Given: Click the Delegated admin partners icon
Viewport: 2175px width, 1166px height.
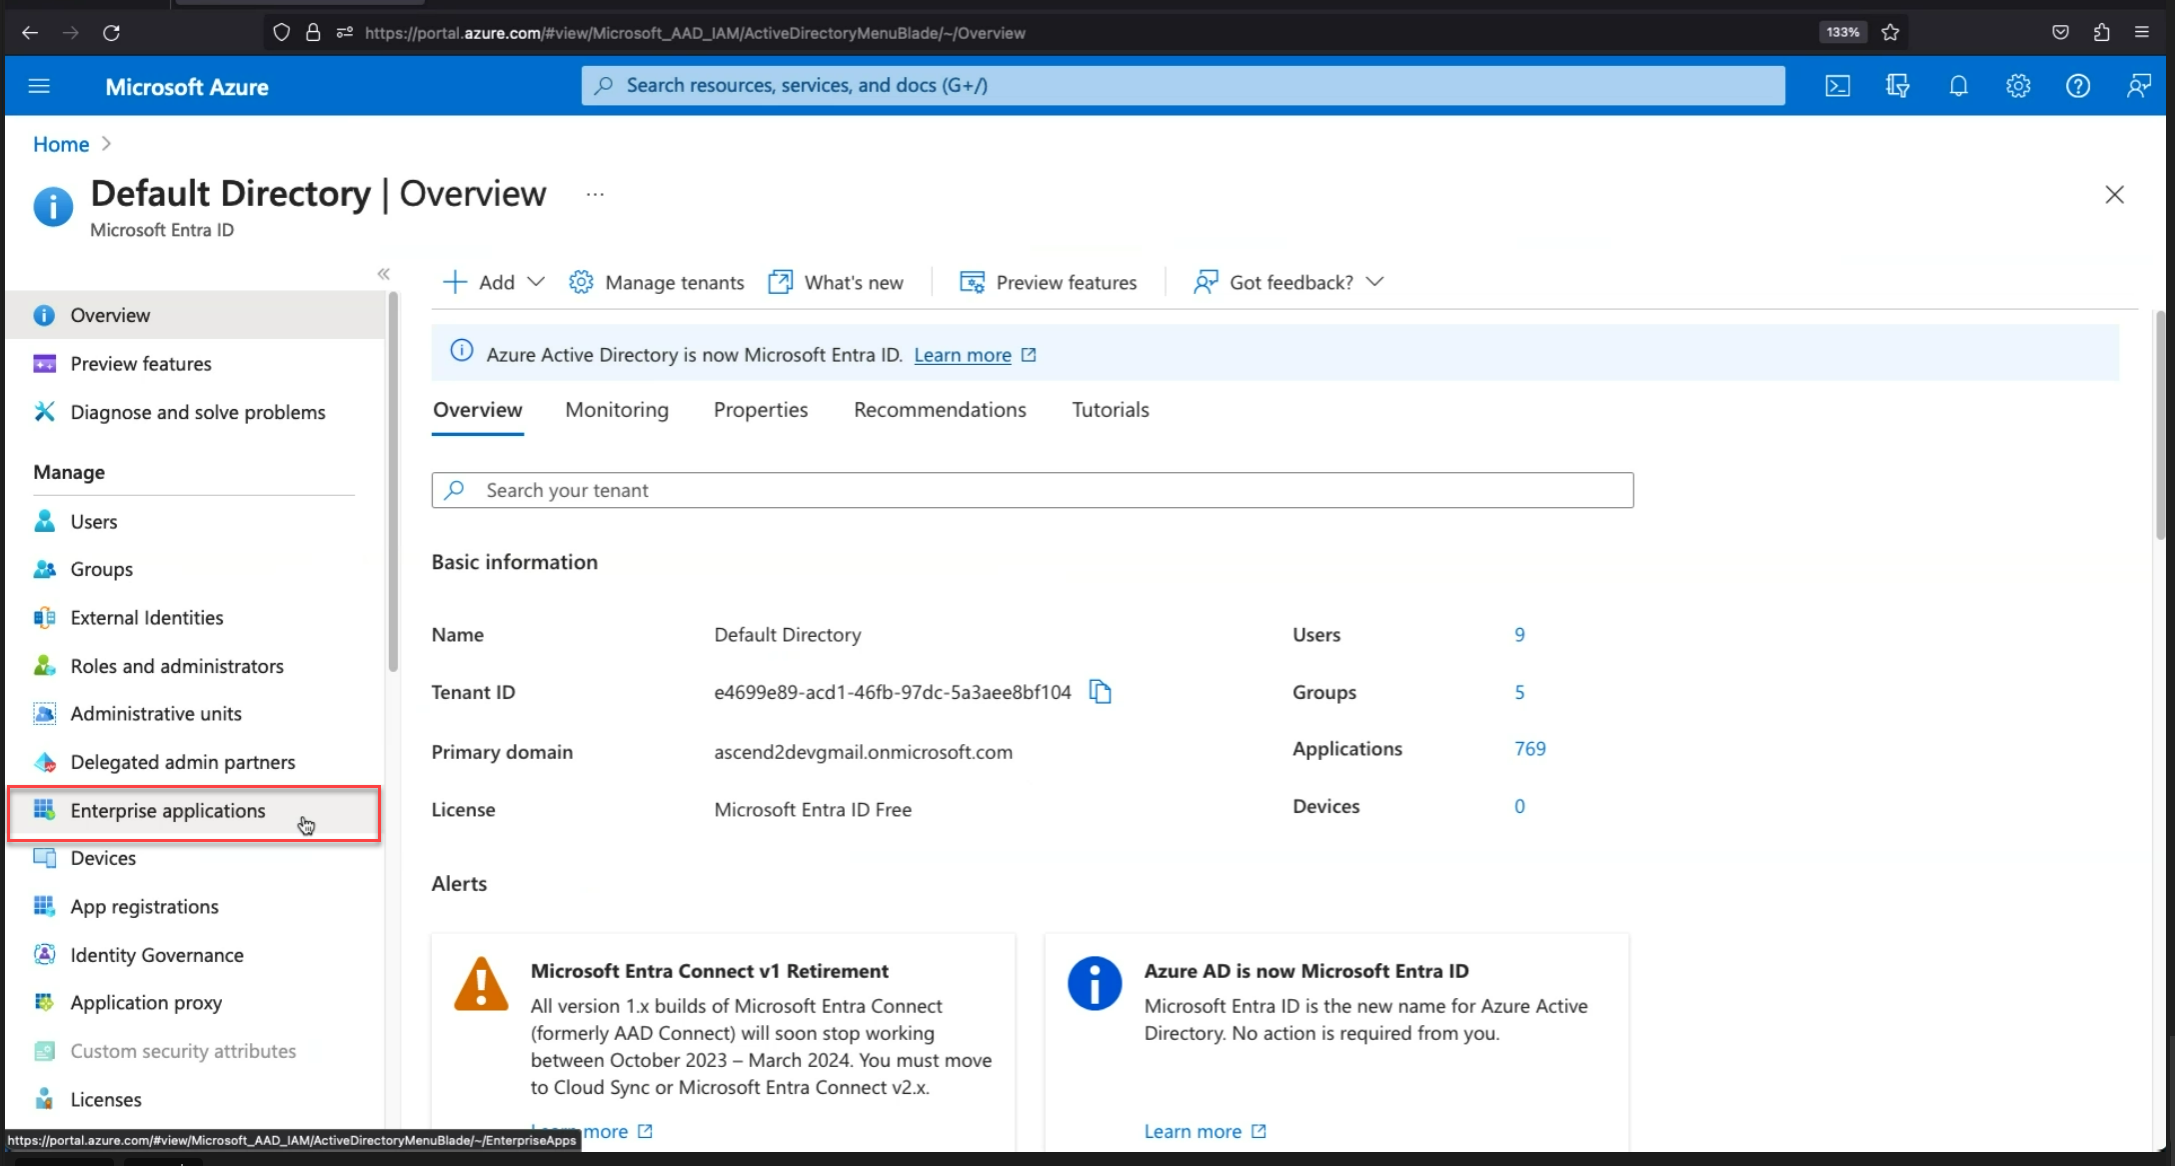Looking at the screenshot, I should (x=44, y=762).
